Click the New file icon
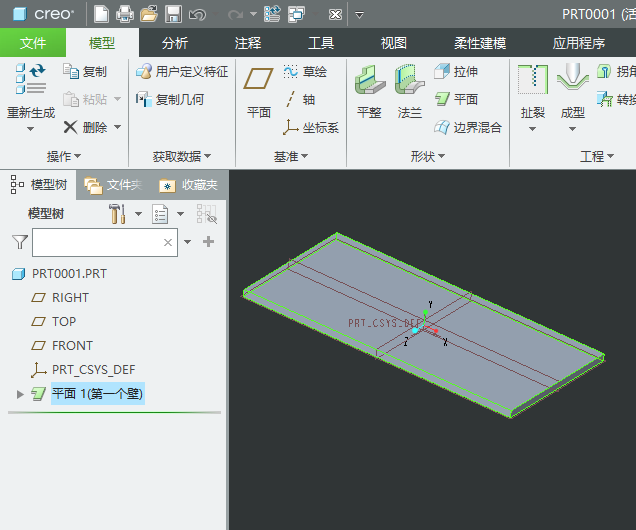The height and width of the screenshot is (530, 636). coord(101,15)
